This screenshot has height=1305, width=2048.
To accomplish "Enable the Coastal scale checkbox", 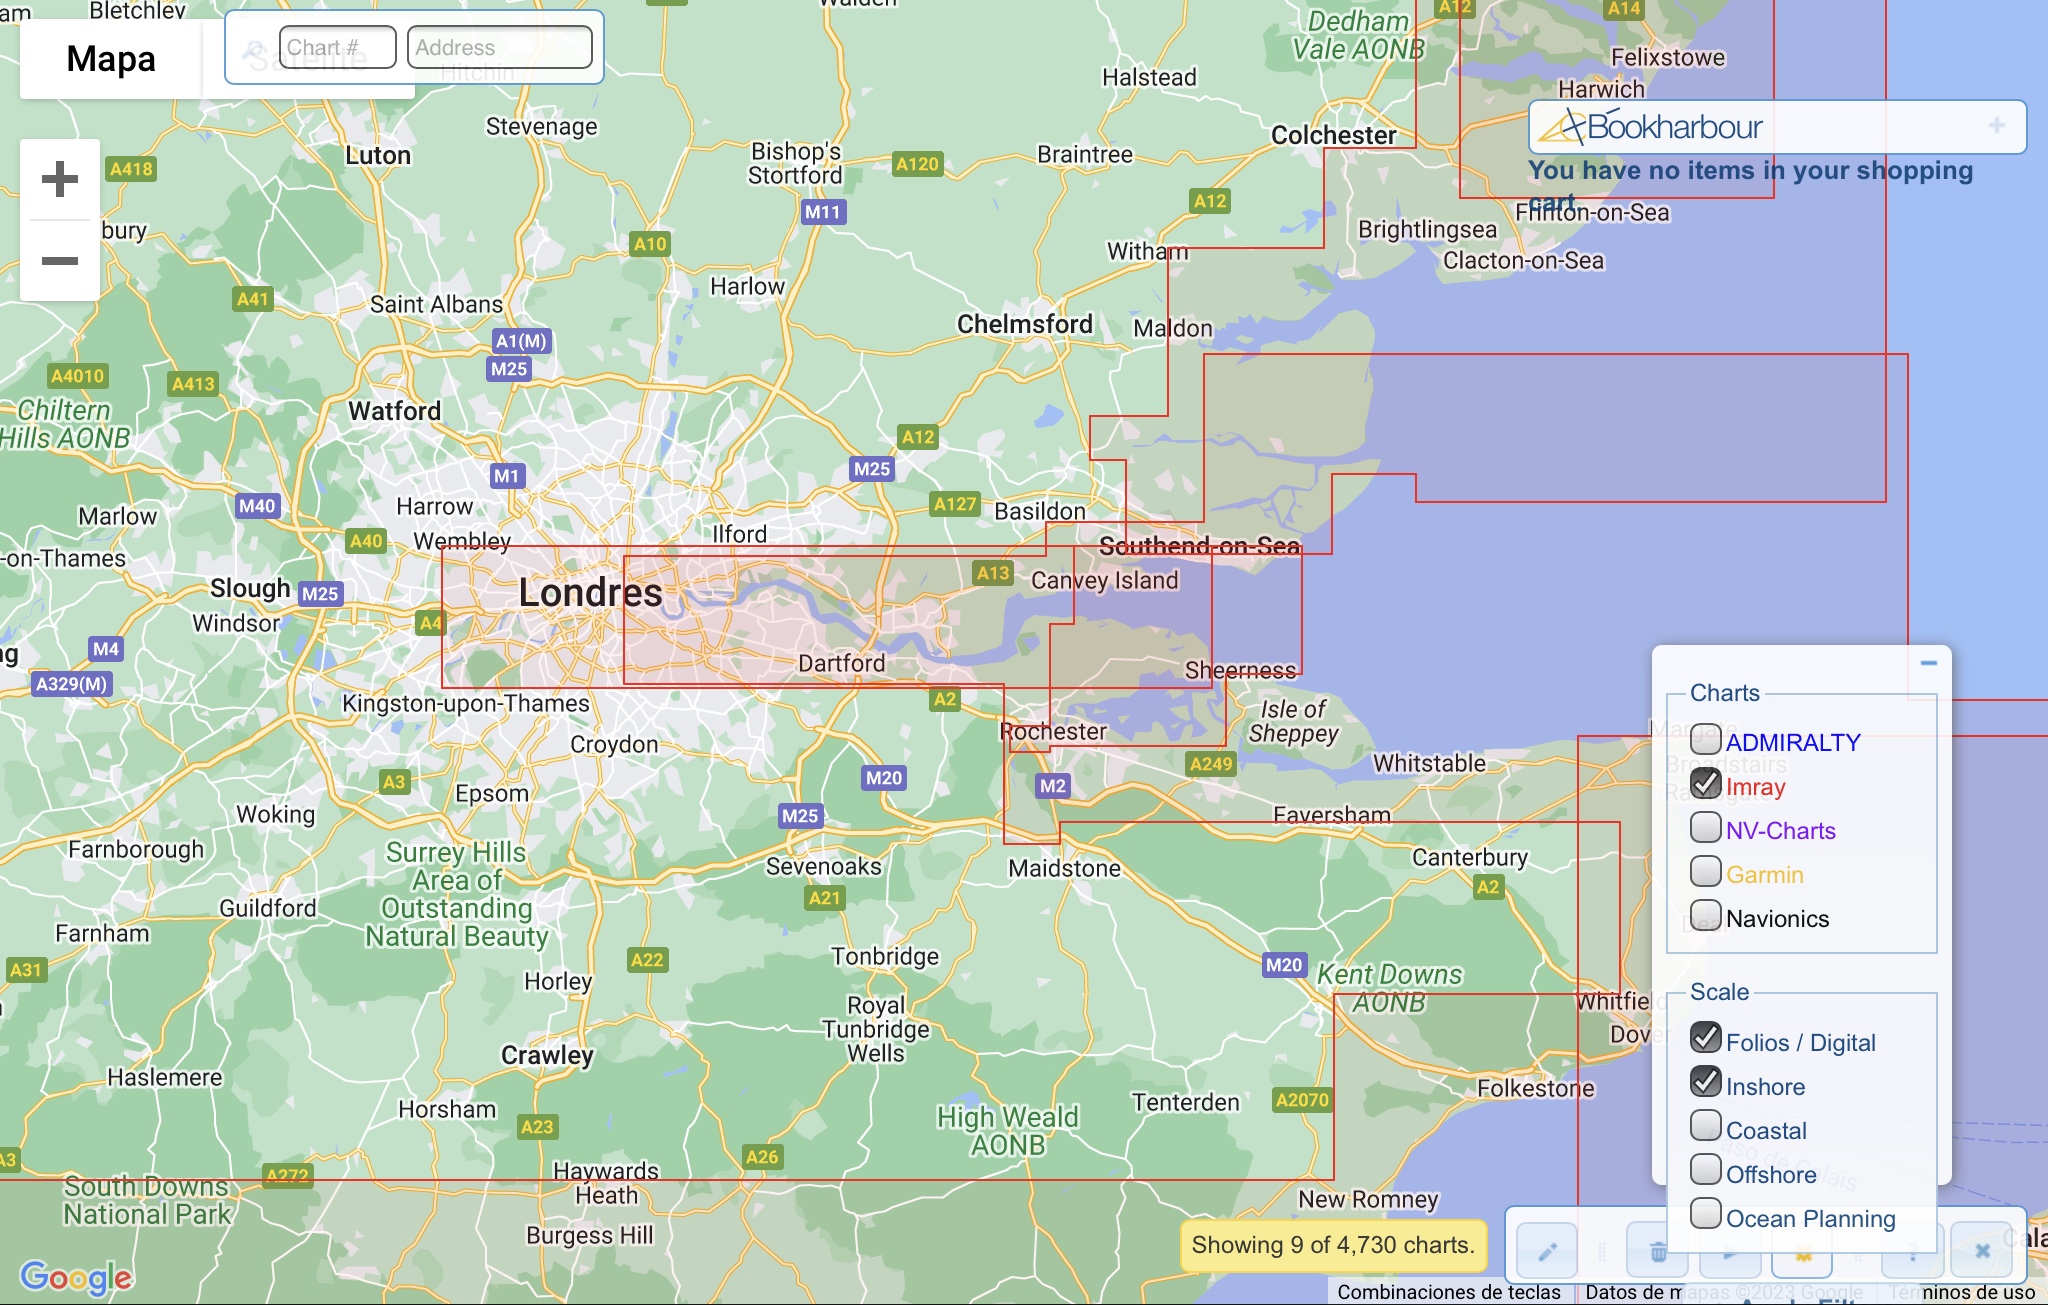I will (x=1706, y=1127).
